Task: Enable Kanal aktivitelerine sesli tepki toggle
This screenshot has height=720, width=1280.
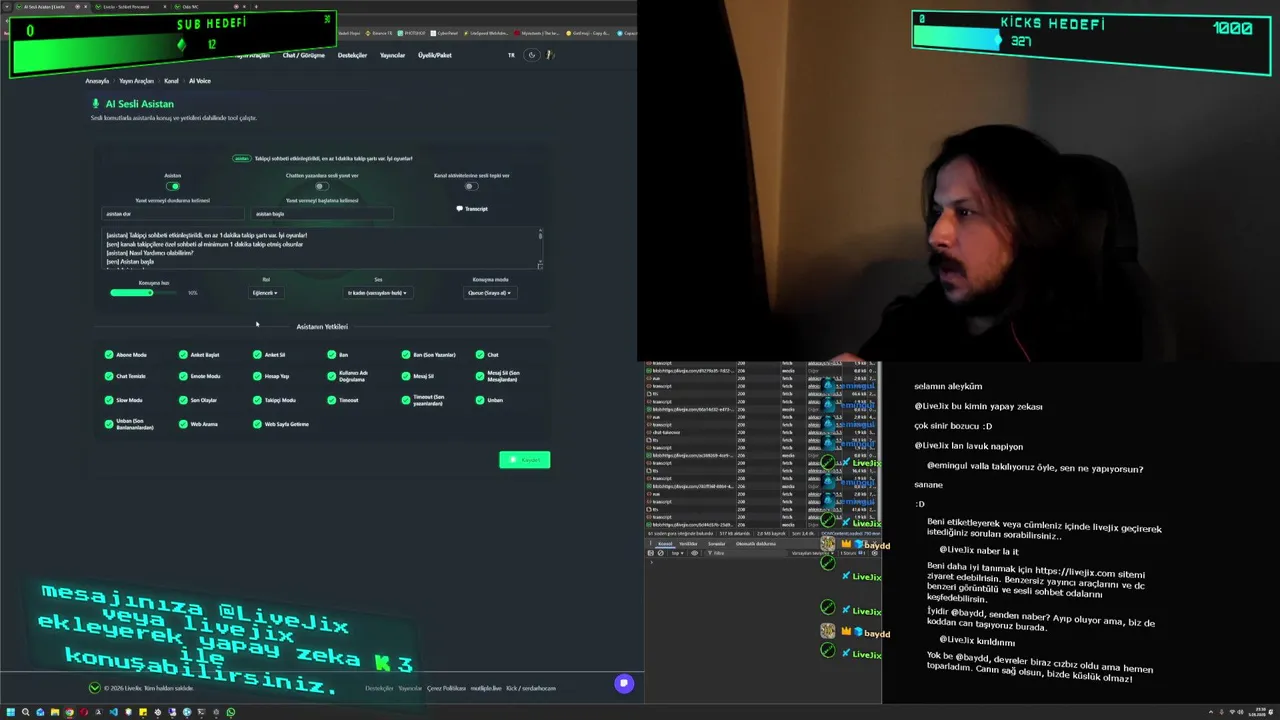Action: (470, 186)
